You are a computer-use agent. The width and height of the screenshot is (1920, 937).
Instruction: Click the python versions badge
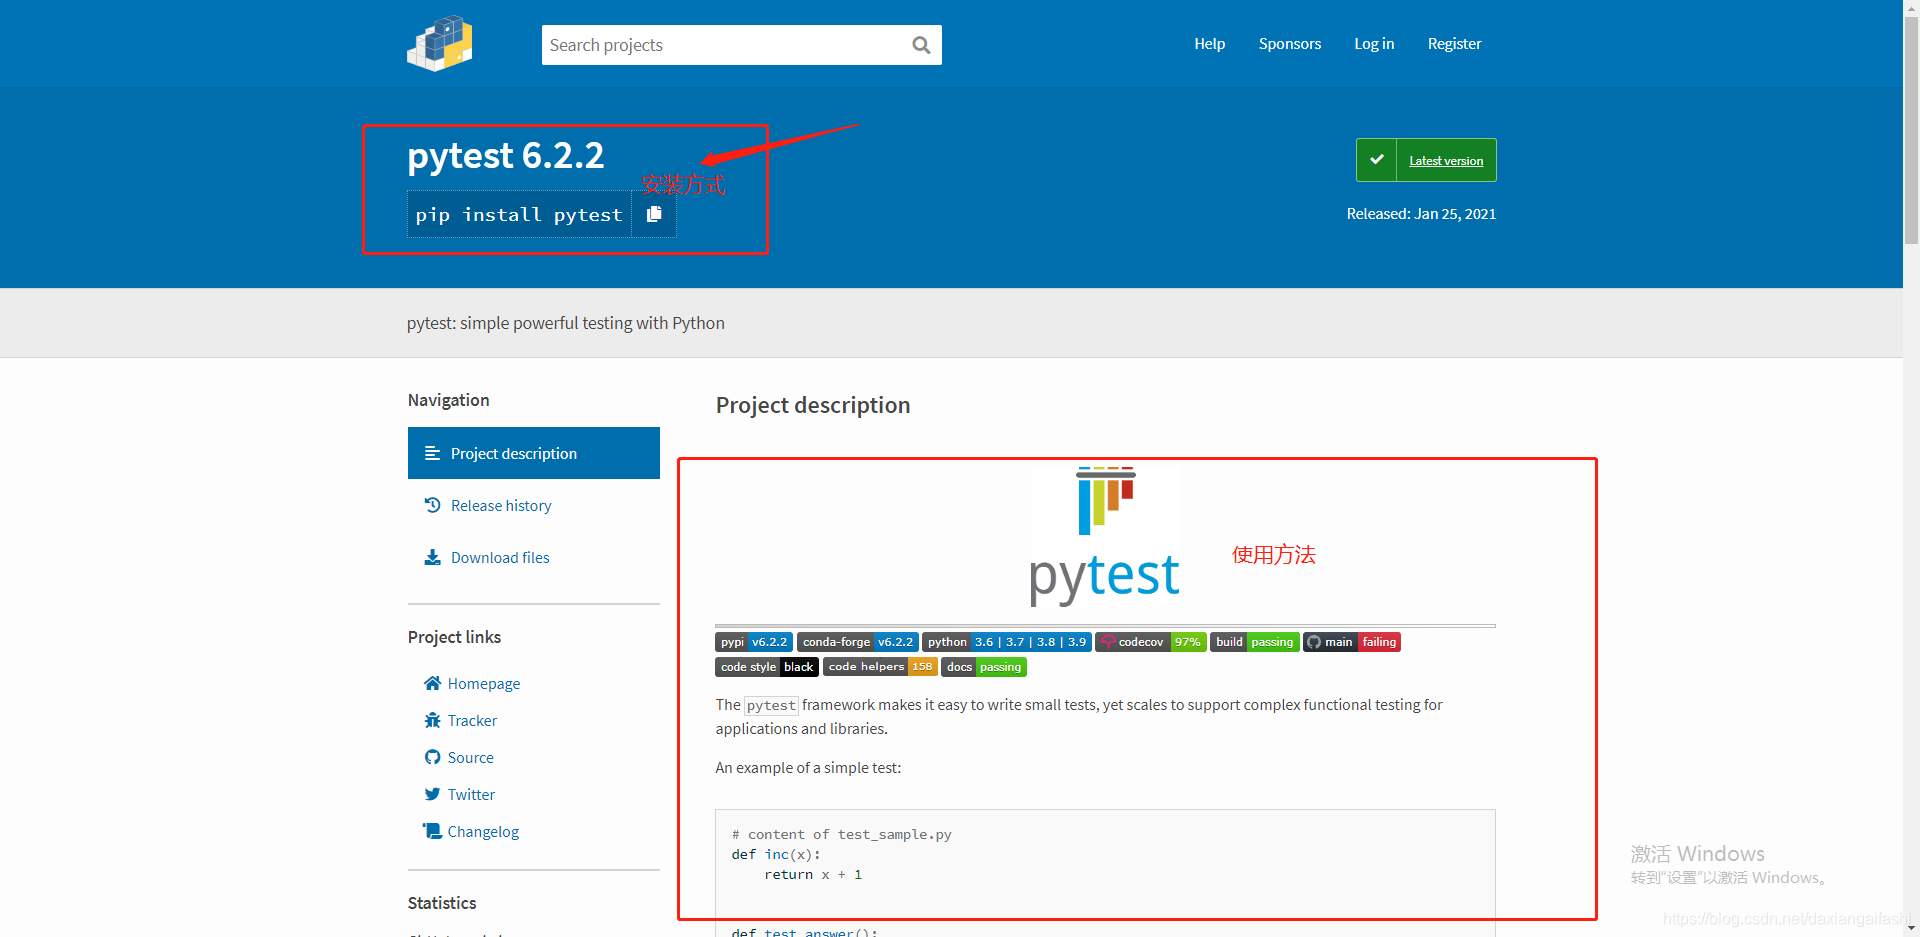click(x=1007, y=642)
